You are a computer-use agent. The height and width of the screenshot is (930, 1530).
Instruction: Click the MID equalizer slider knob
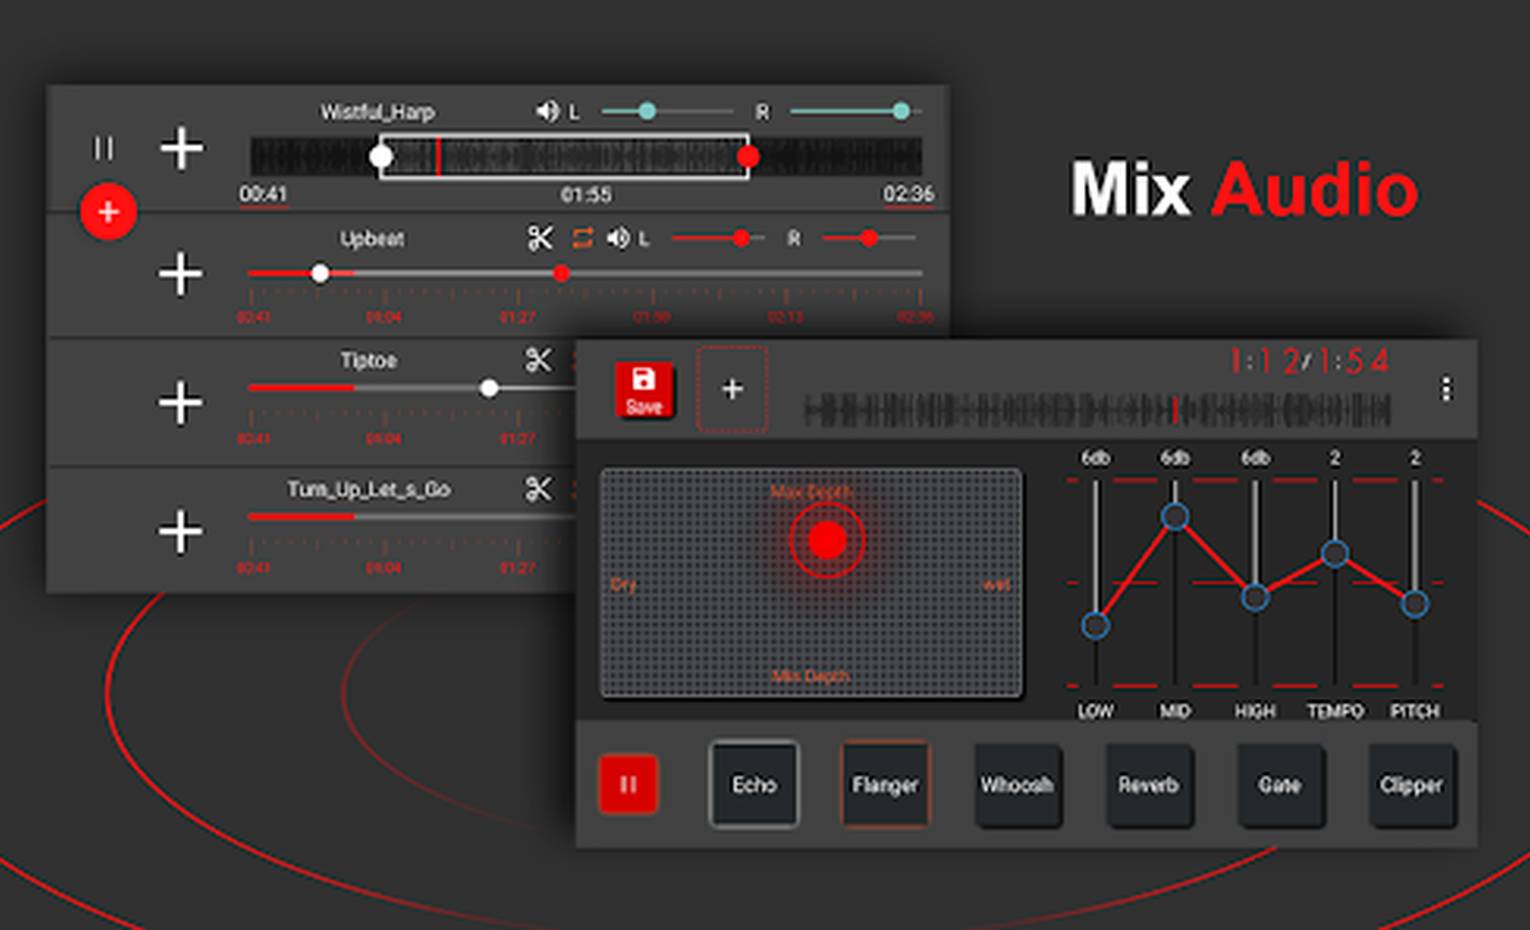[1175, 516]
